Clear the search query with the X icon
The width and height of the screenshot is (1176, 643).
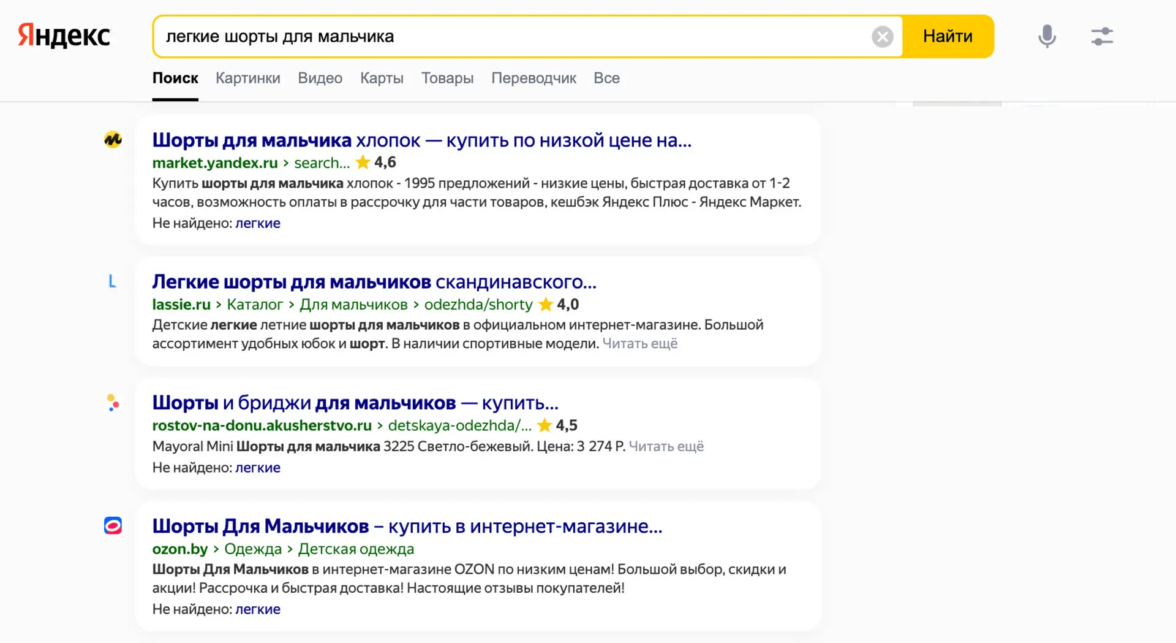tap(882, 36)
